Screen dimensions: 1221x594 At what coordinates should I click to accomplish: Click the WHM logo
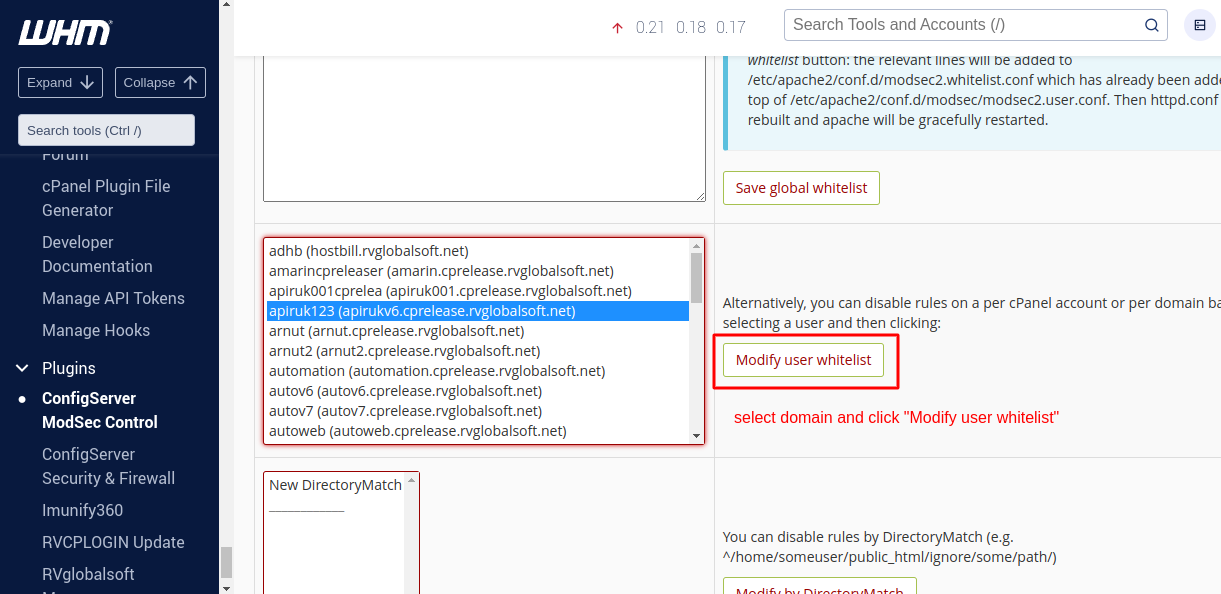click(x=65, y=32)
